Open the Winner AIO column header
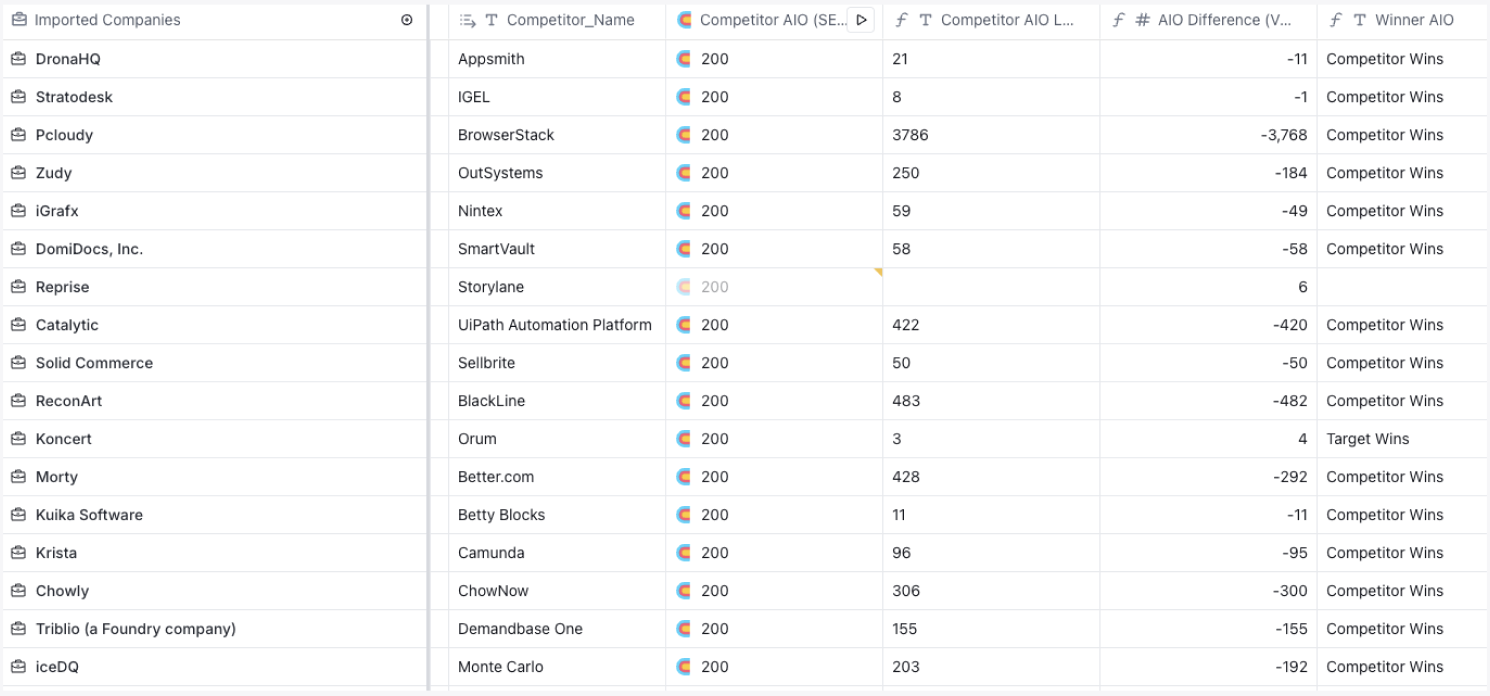This screenshot has height=696, width=1490. point(1413,20)
